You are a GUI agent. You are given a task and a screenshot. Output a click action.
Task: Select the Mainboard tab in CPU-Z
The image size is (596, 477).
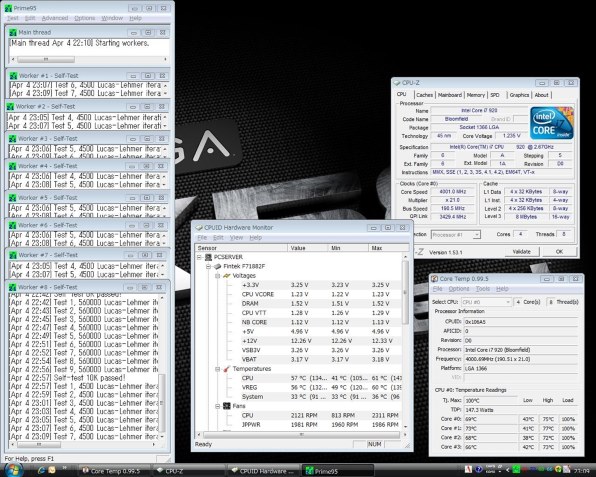450,95
